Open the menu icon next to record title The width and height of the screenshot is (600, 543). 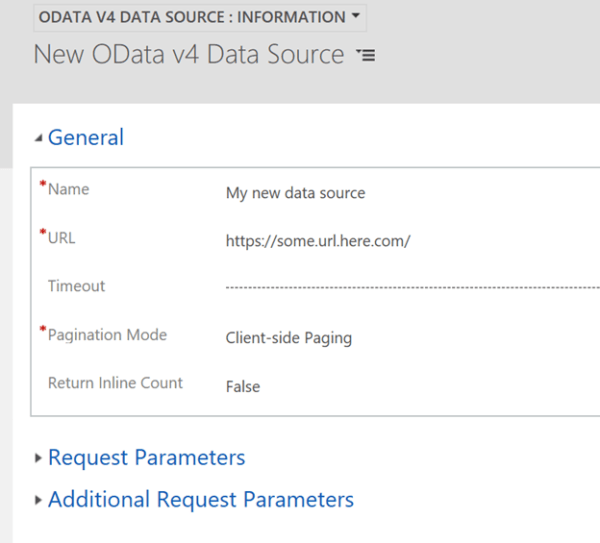coord(365,56)
